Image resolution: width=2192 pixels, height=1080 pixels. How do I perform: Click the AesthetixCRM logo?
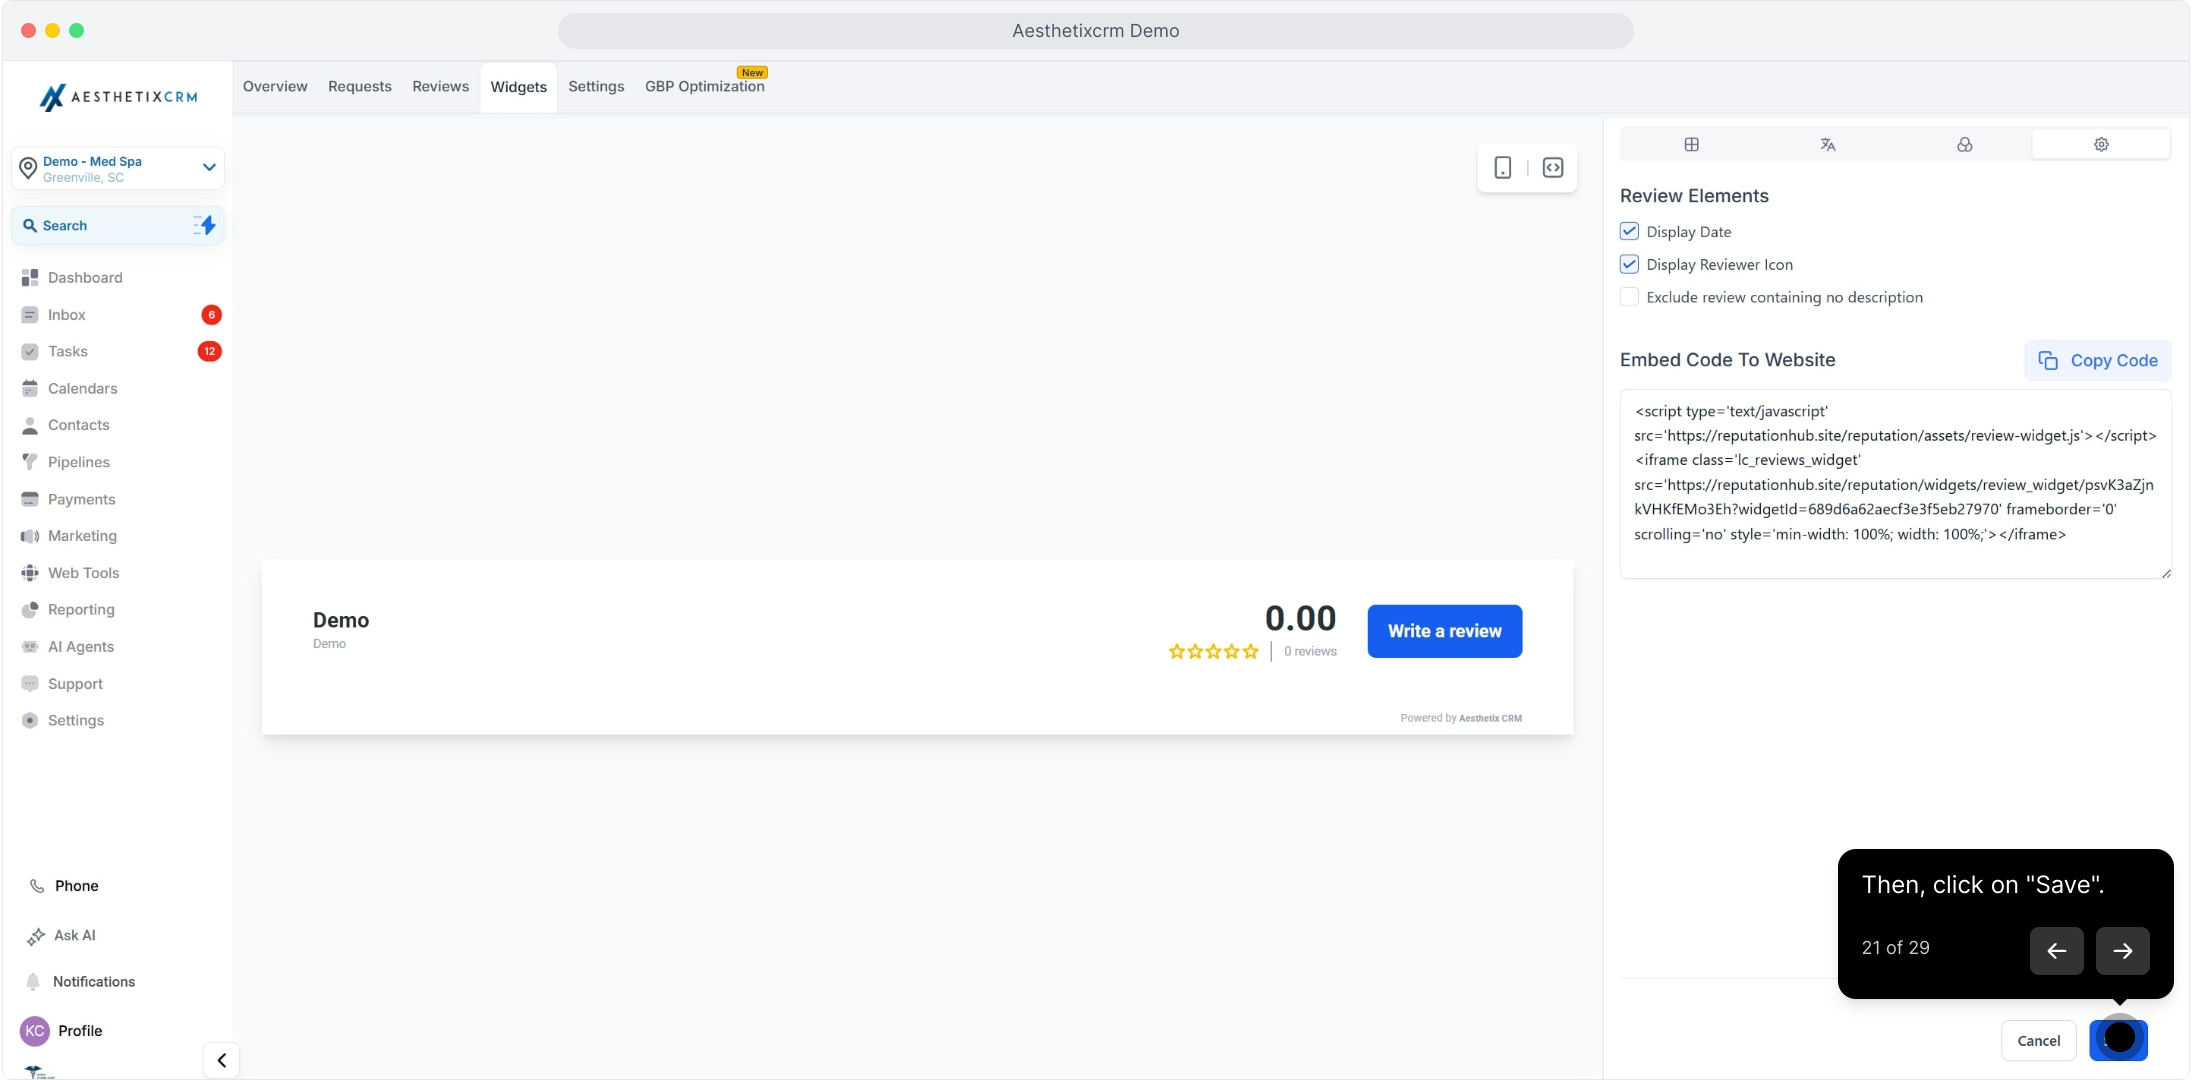118,96
